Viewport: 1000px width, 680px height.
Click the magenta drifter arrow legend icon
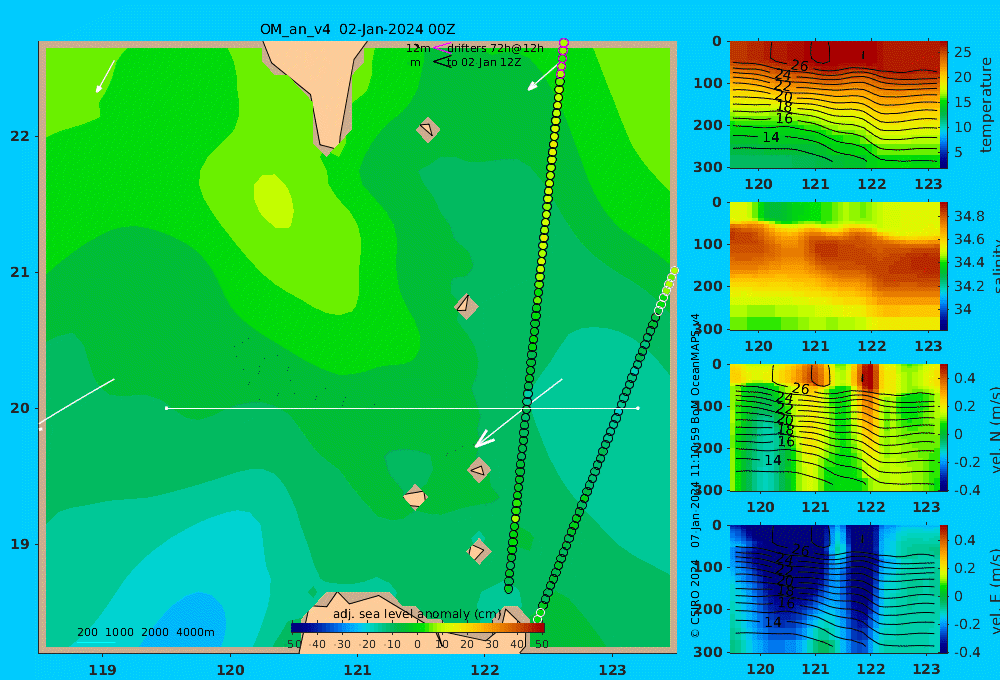442,47
